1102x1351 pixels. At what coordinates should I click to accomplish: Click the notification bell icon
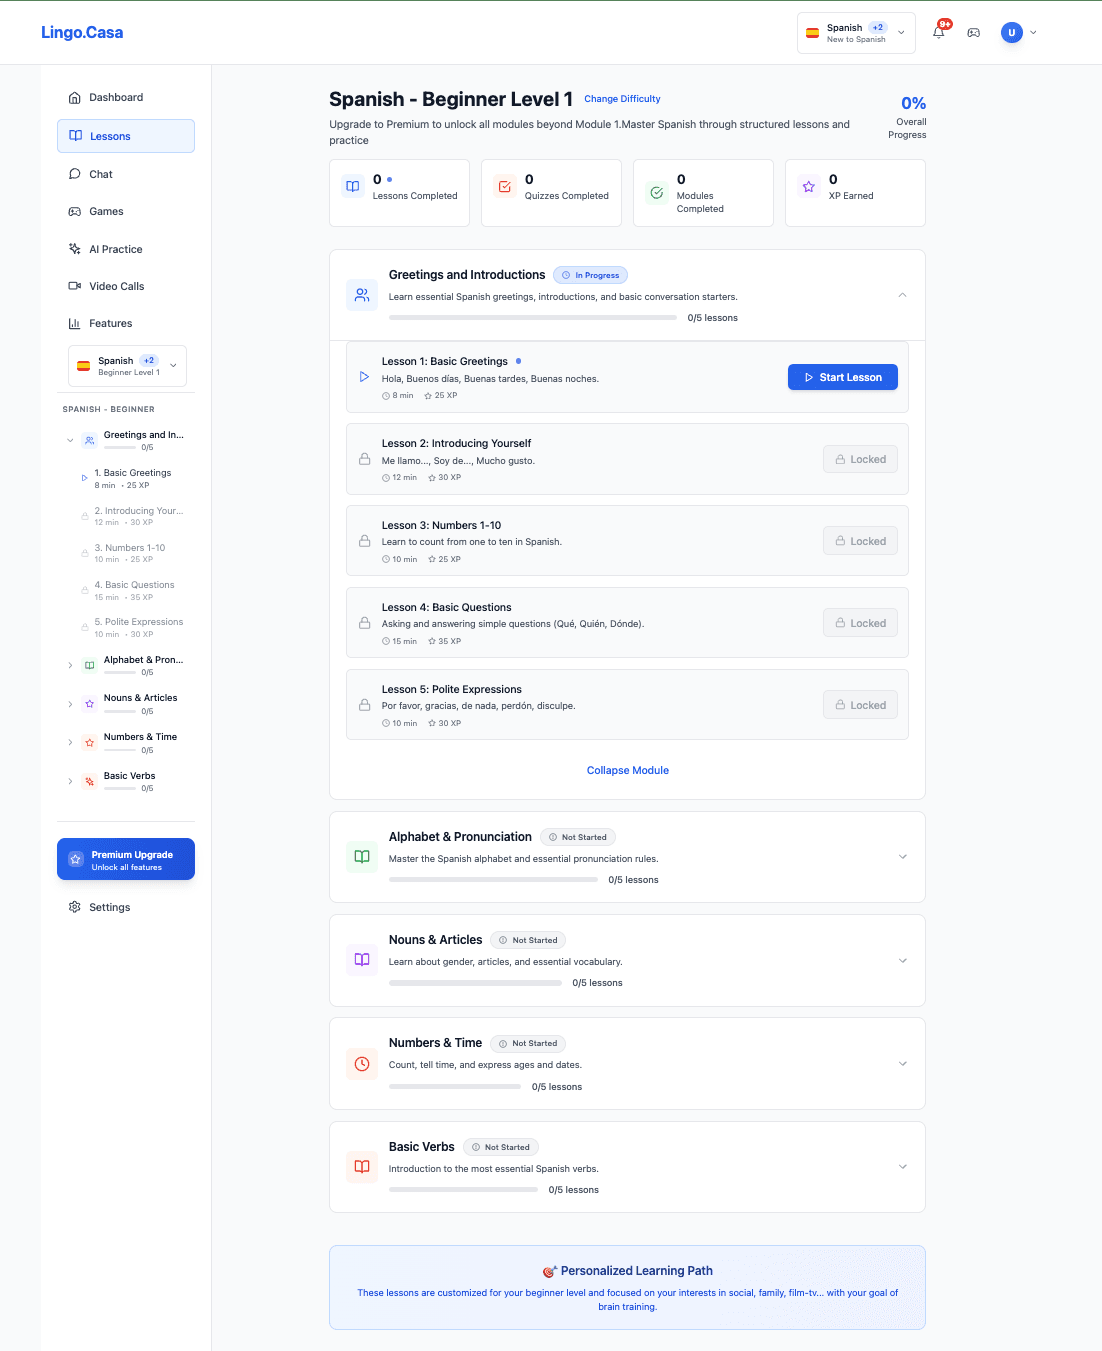point(938,32)
